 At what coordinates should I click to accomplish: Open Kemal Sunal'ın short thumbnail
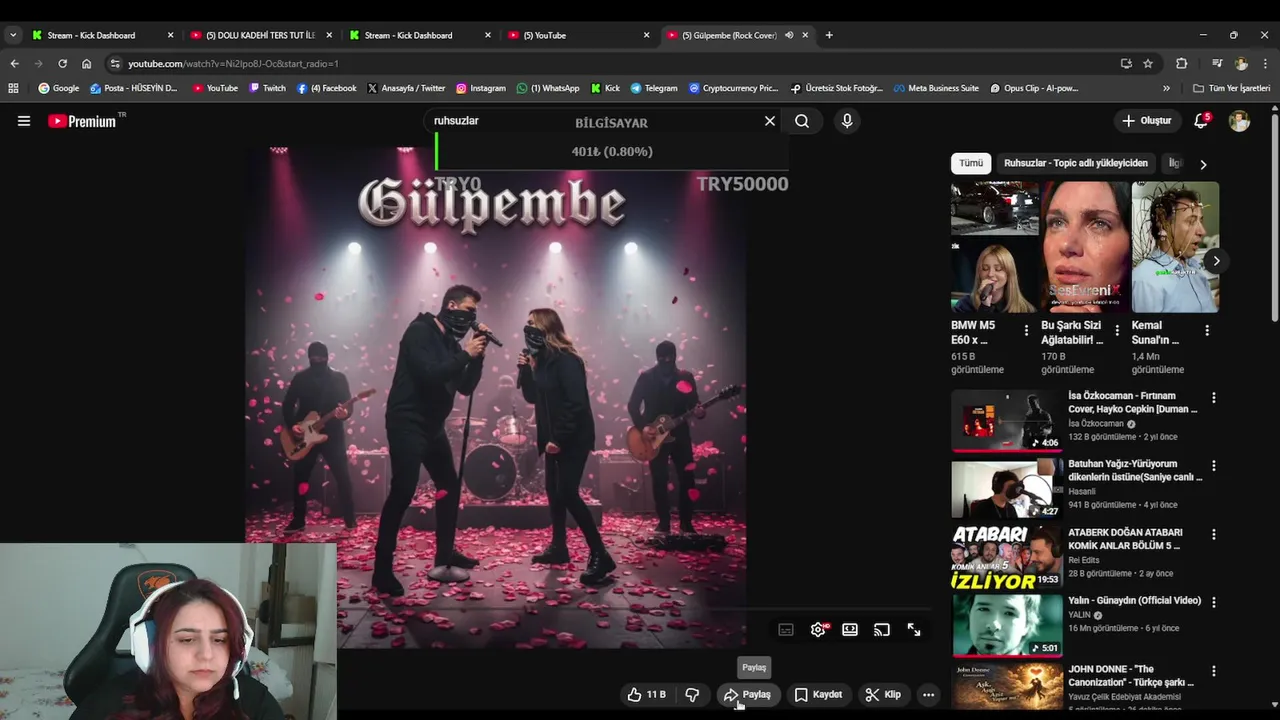click(x=1175, y=247)
